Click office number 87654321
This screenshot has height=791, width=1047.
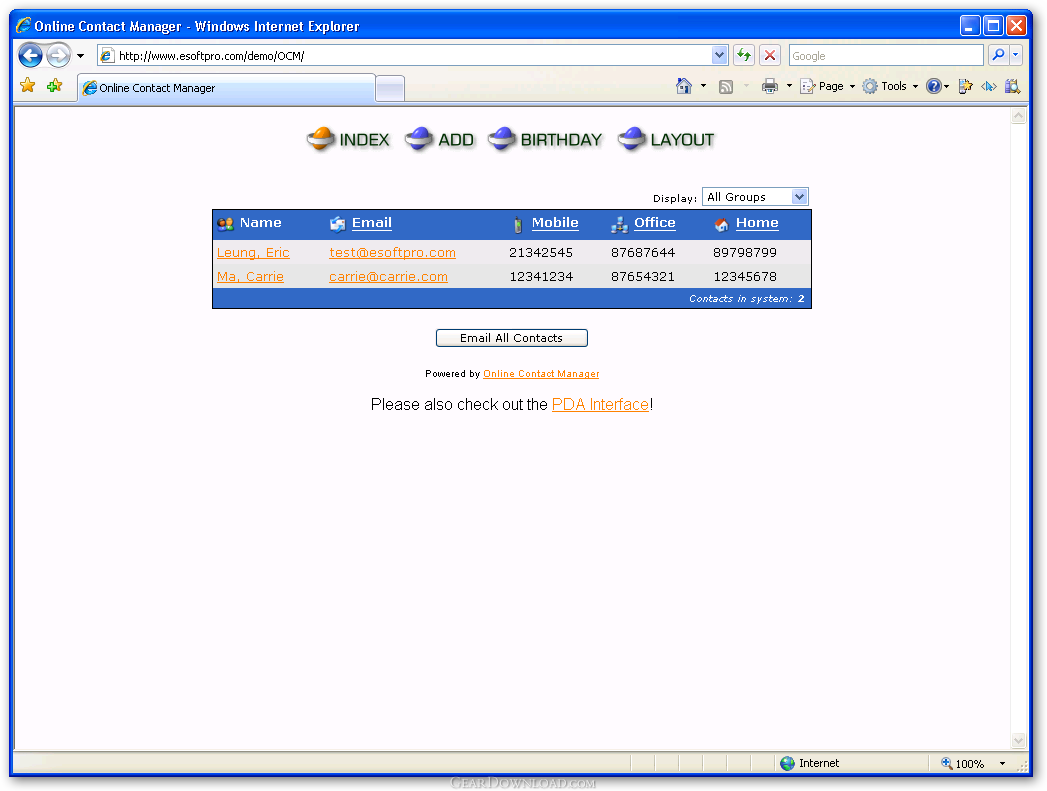(x=643, y=277)
